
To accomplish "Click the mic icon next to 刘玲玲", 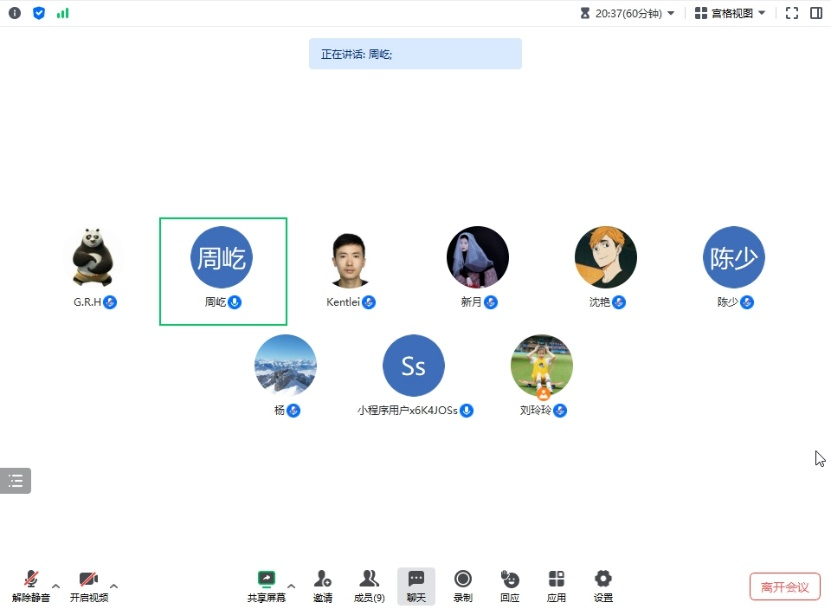I will point(560,410).
